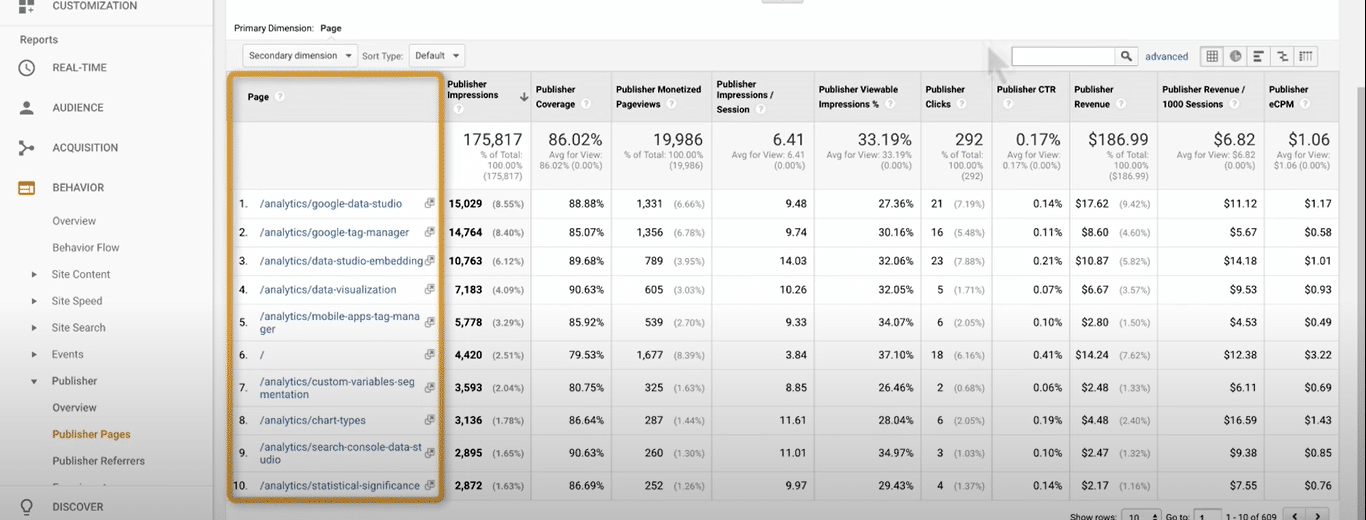Screen dimensions: 1366x520
Task: Click the Acquisition arrows icon
Action: point(27,148)
